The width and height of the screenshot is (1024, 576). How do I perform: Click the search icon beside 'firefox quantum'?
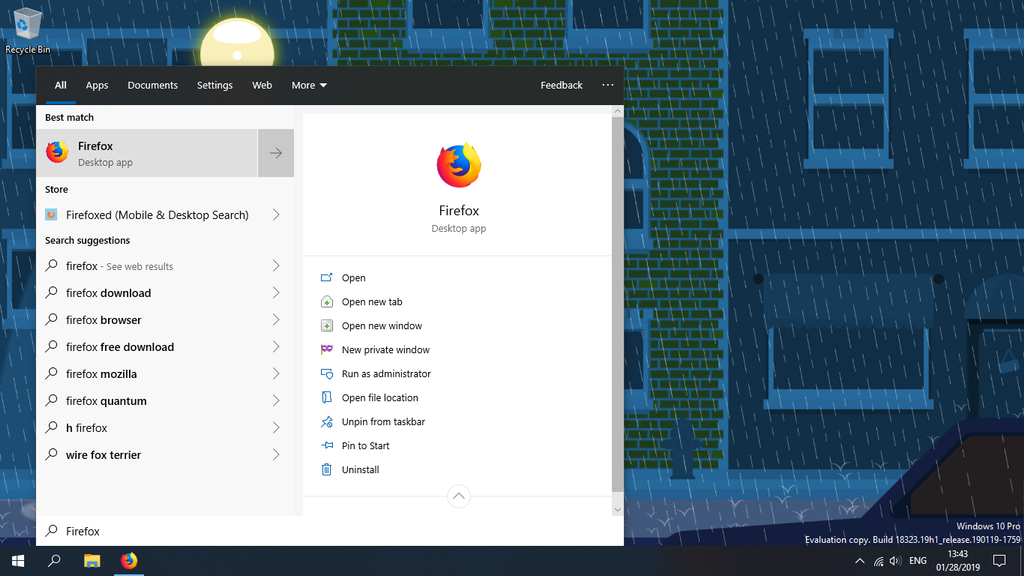[52, 400]
